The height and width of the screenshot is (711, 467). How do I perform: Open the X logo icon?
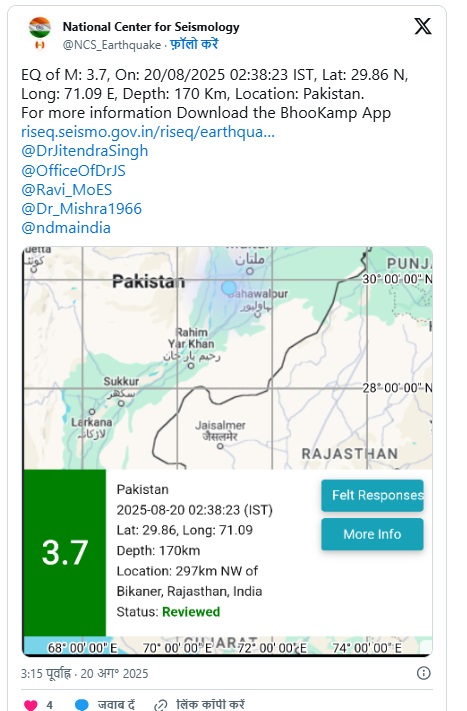(423, 26)
